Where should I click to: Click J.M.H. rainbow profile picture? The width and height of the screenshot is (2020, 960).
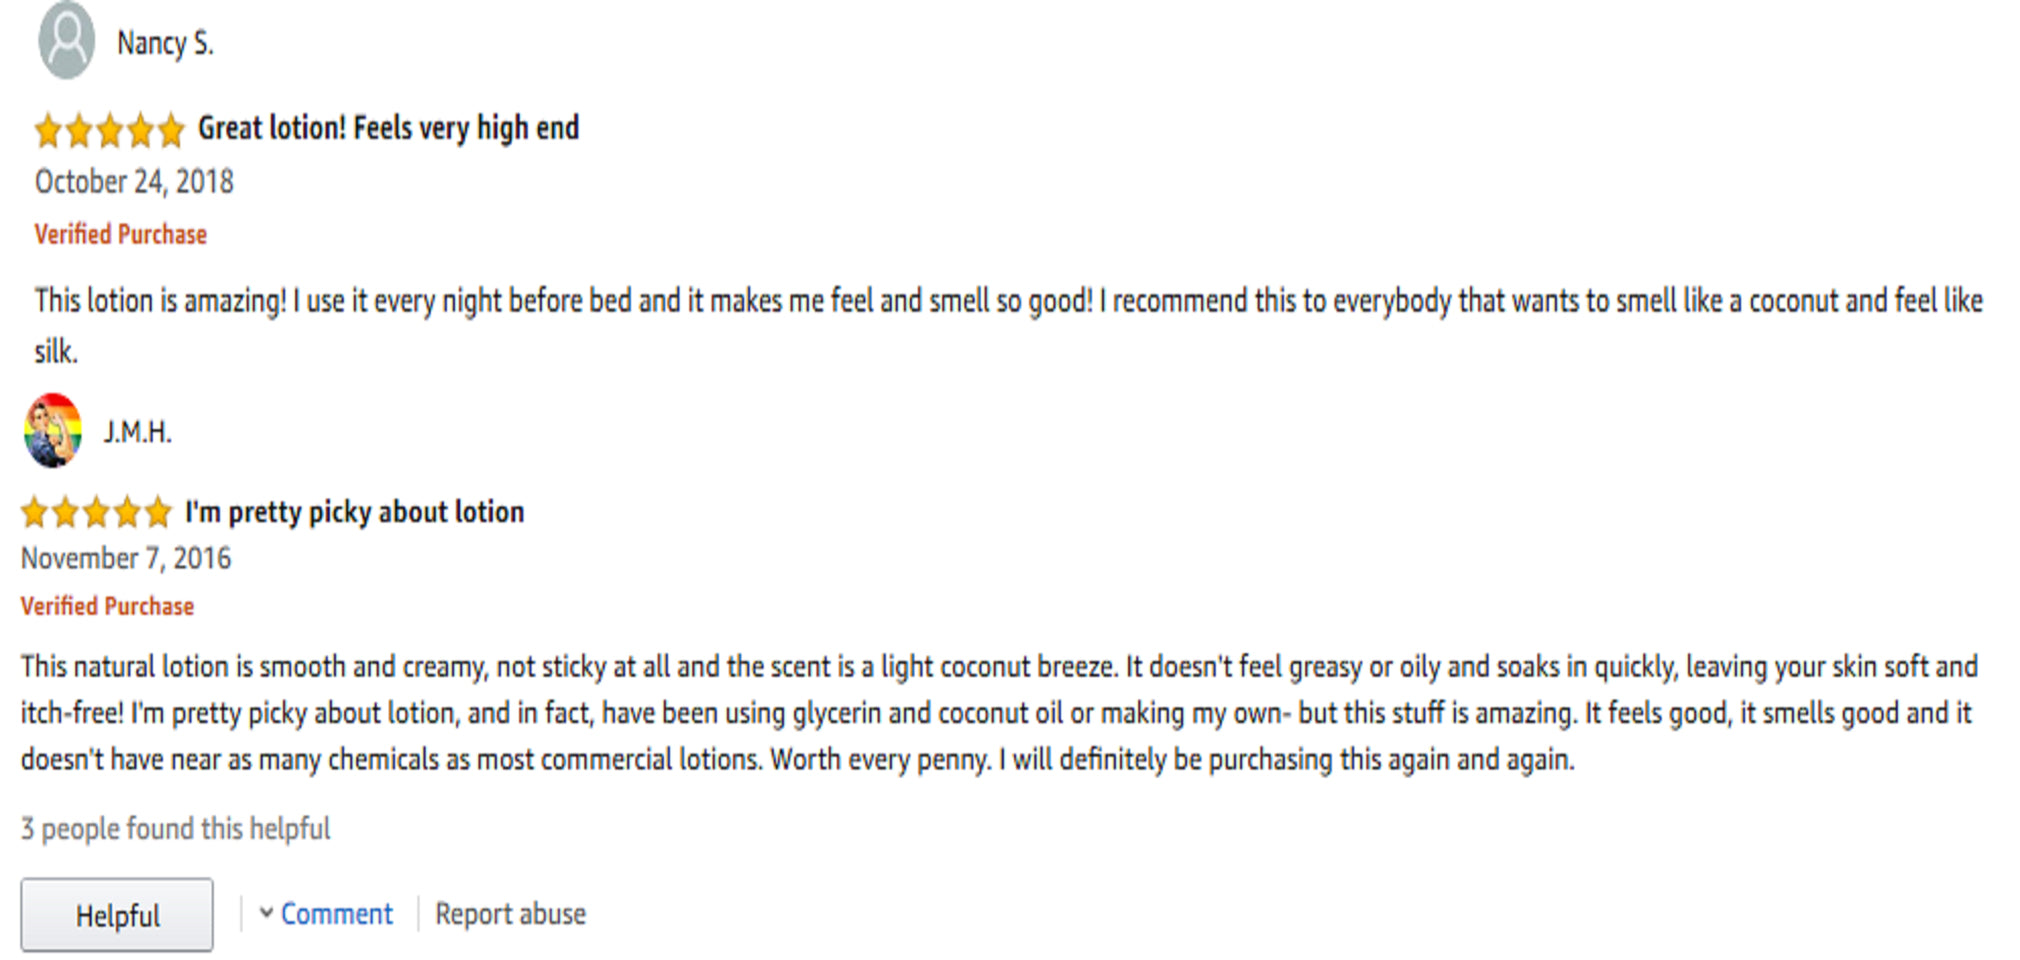pyautogui.click(x=53, y=431)
